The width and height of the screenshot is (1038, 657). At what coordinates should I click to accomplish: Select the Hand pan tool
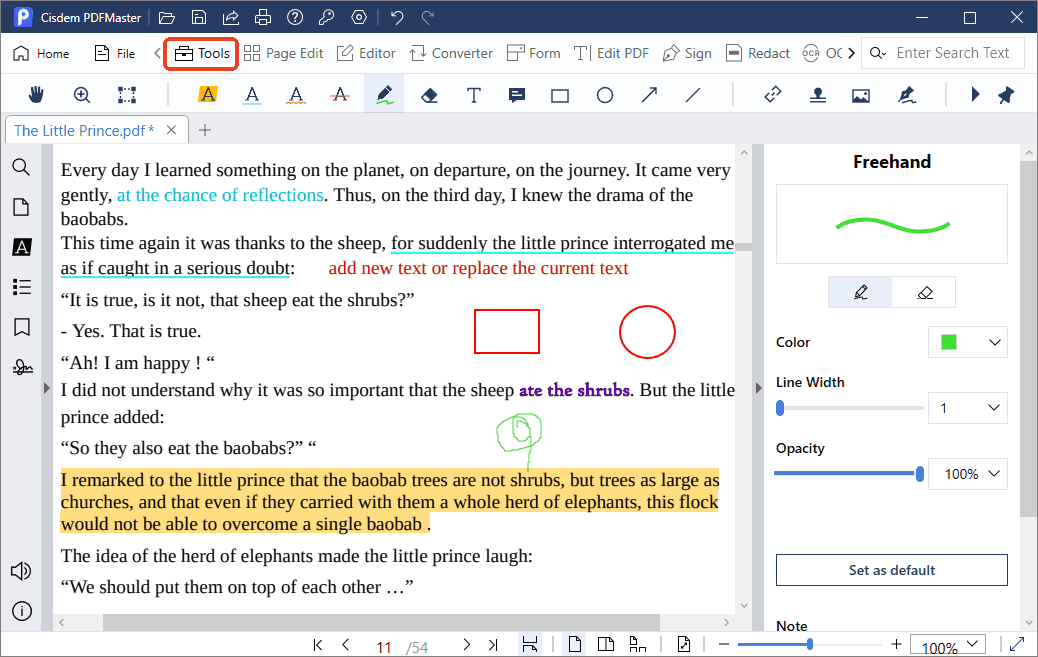(x=36, y=95)
